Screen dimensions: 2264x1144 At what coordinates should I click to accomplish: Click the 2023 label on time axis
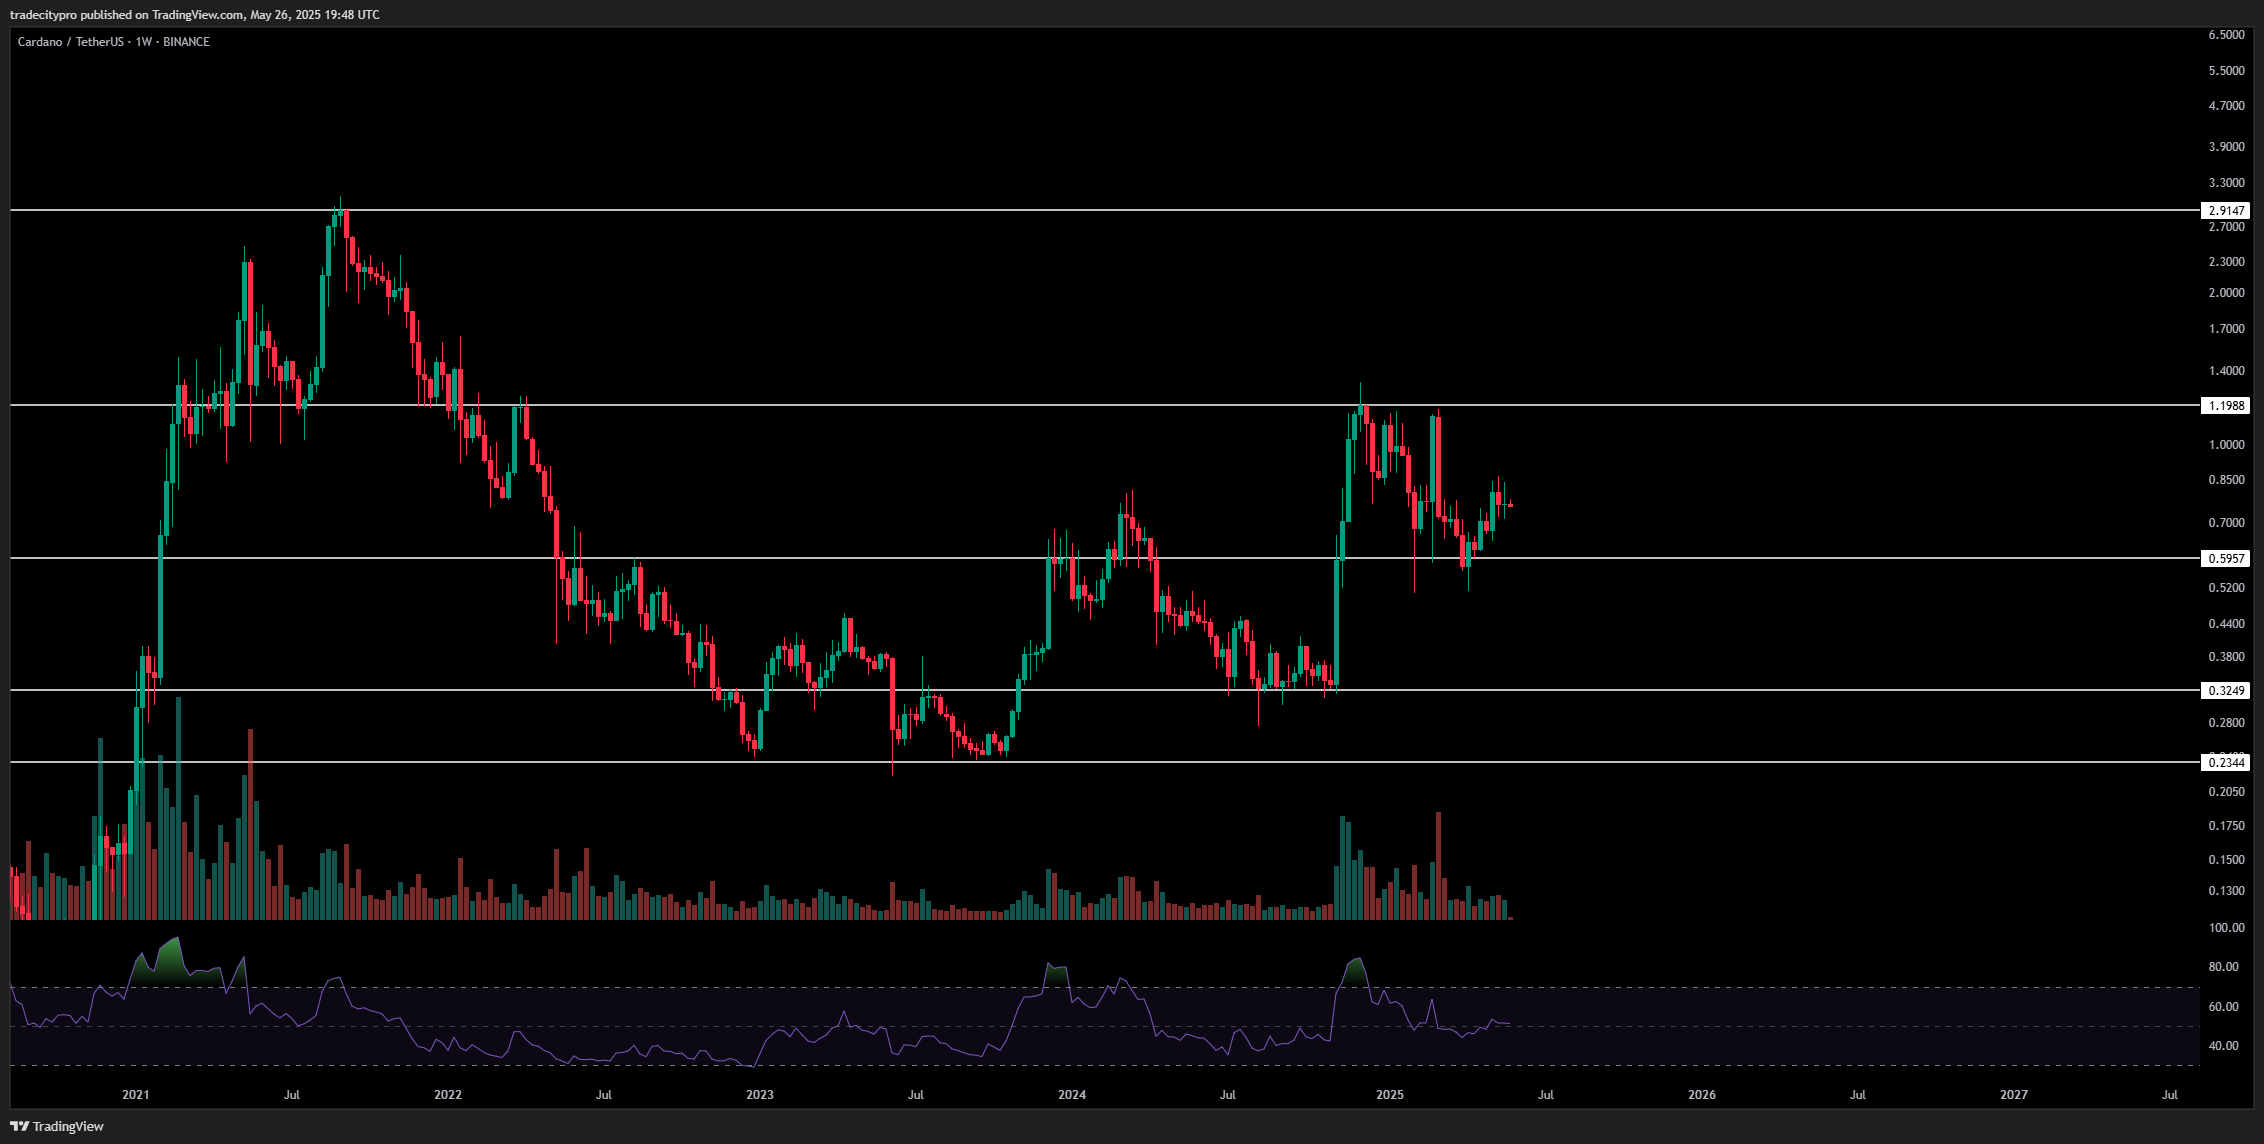(x=760, y=1094)
